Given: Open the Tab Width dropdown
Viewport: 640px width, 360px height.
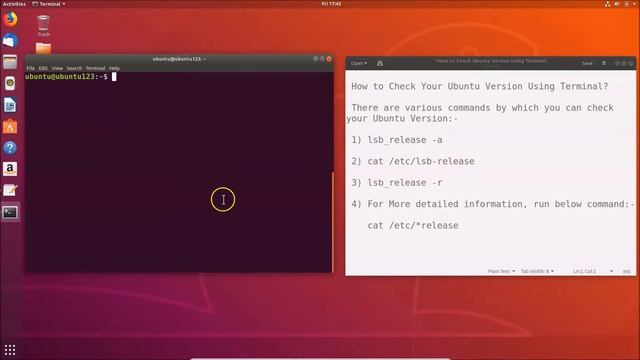Looking at the screenshot, I should [537, 271].
